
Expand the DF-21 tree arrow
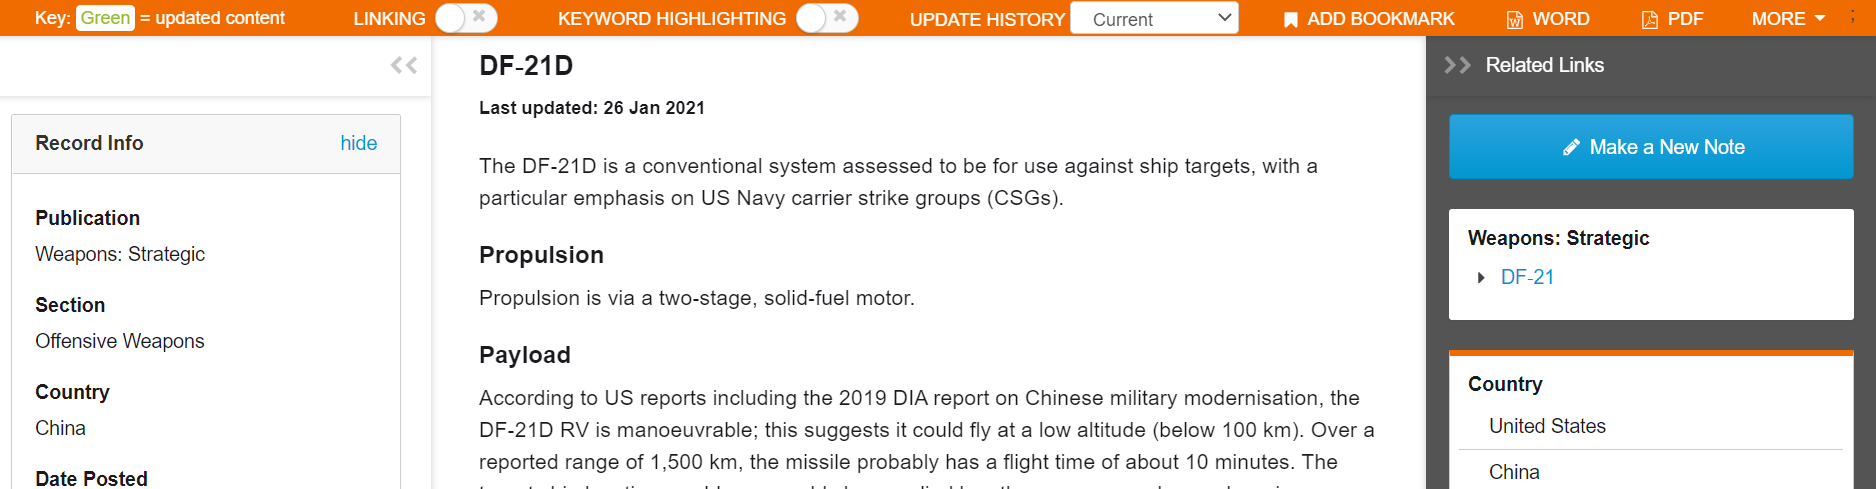coord(1481,277)
